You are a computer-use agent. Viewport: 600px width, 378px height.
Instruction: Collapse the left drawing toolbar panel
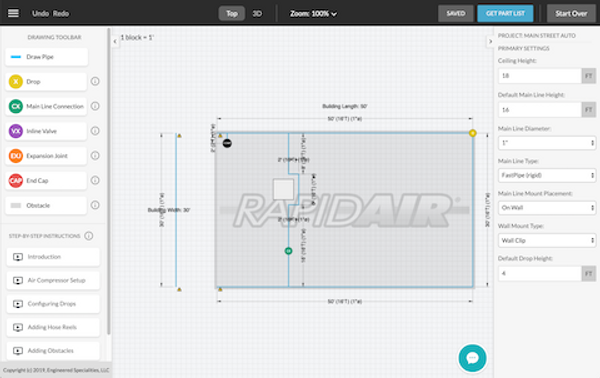point(115,41)
